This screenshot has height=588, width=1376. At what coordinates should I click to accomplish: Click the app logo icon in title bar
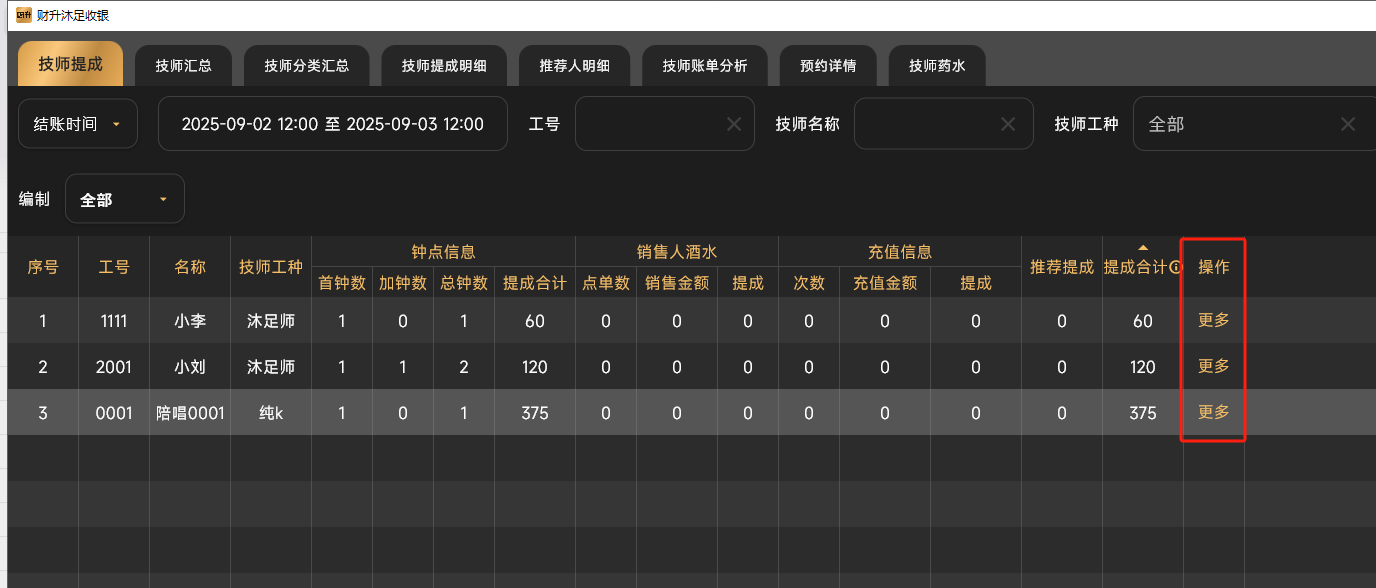point(23,14)
